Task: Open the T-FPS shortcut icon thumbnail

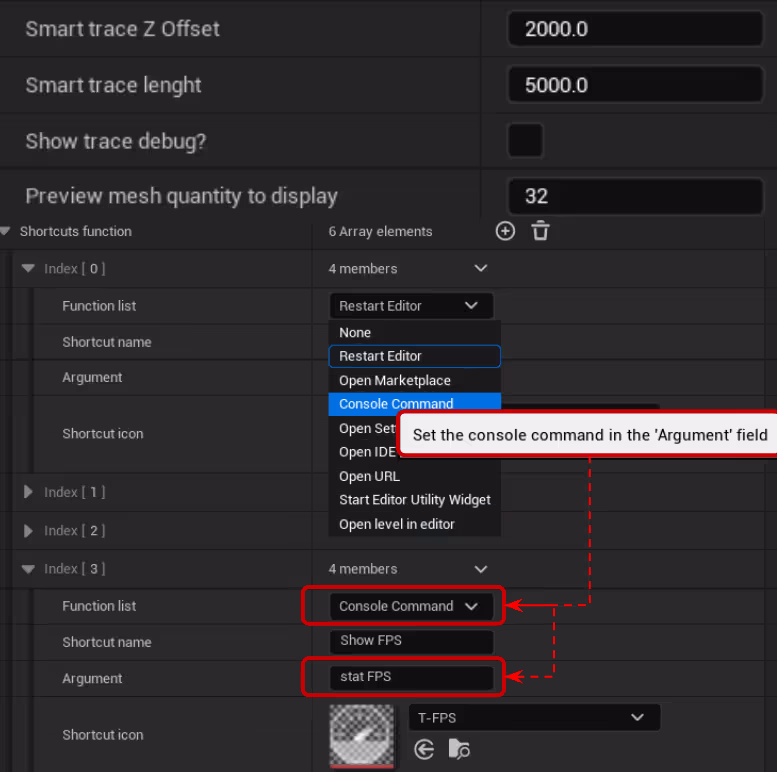Action: point(362,736)
